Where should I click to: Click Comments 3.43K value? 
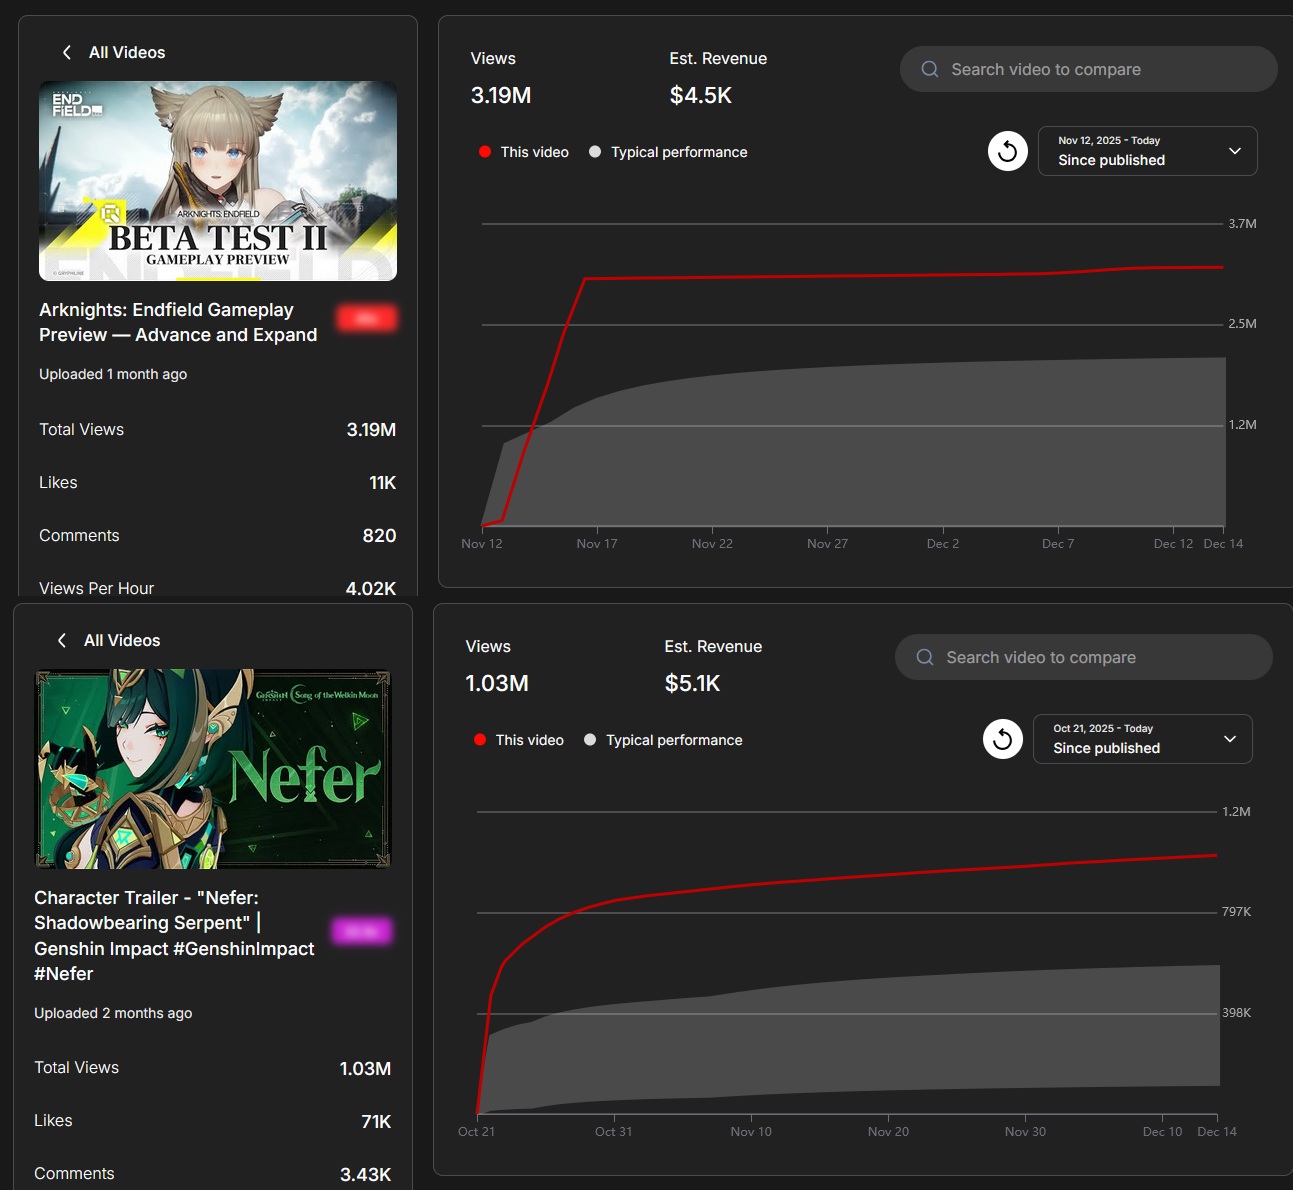[x=365, y=1174]
